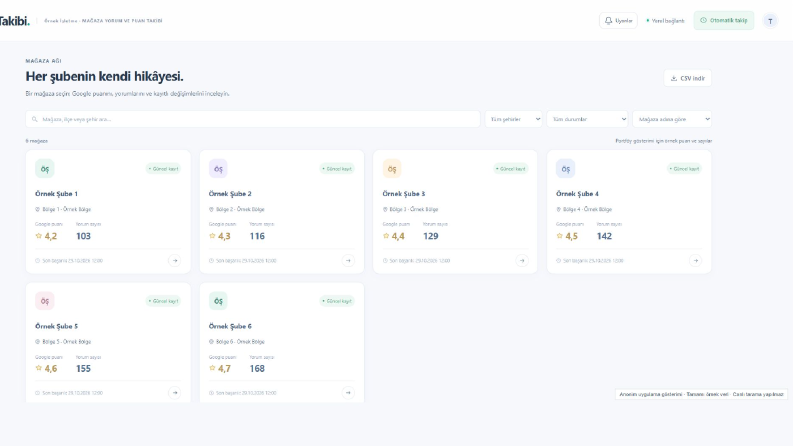Focus the store search input field

(253, 119)
